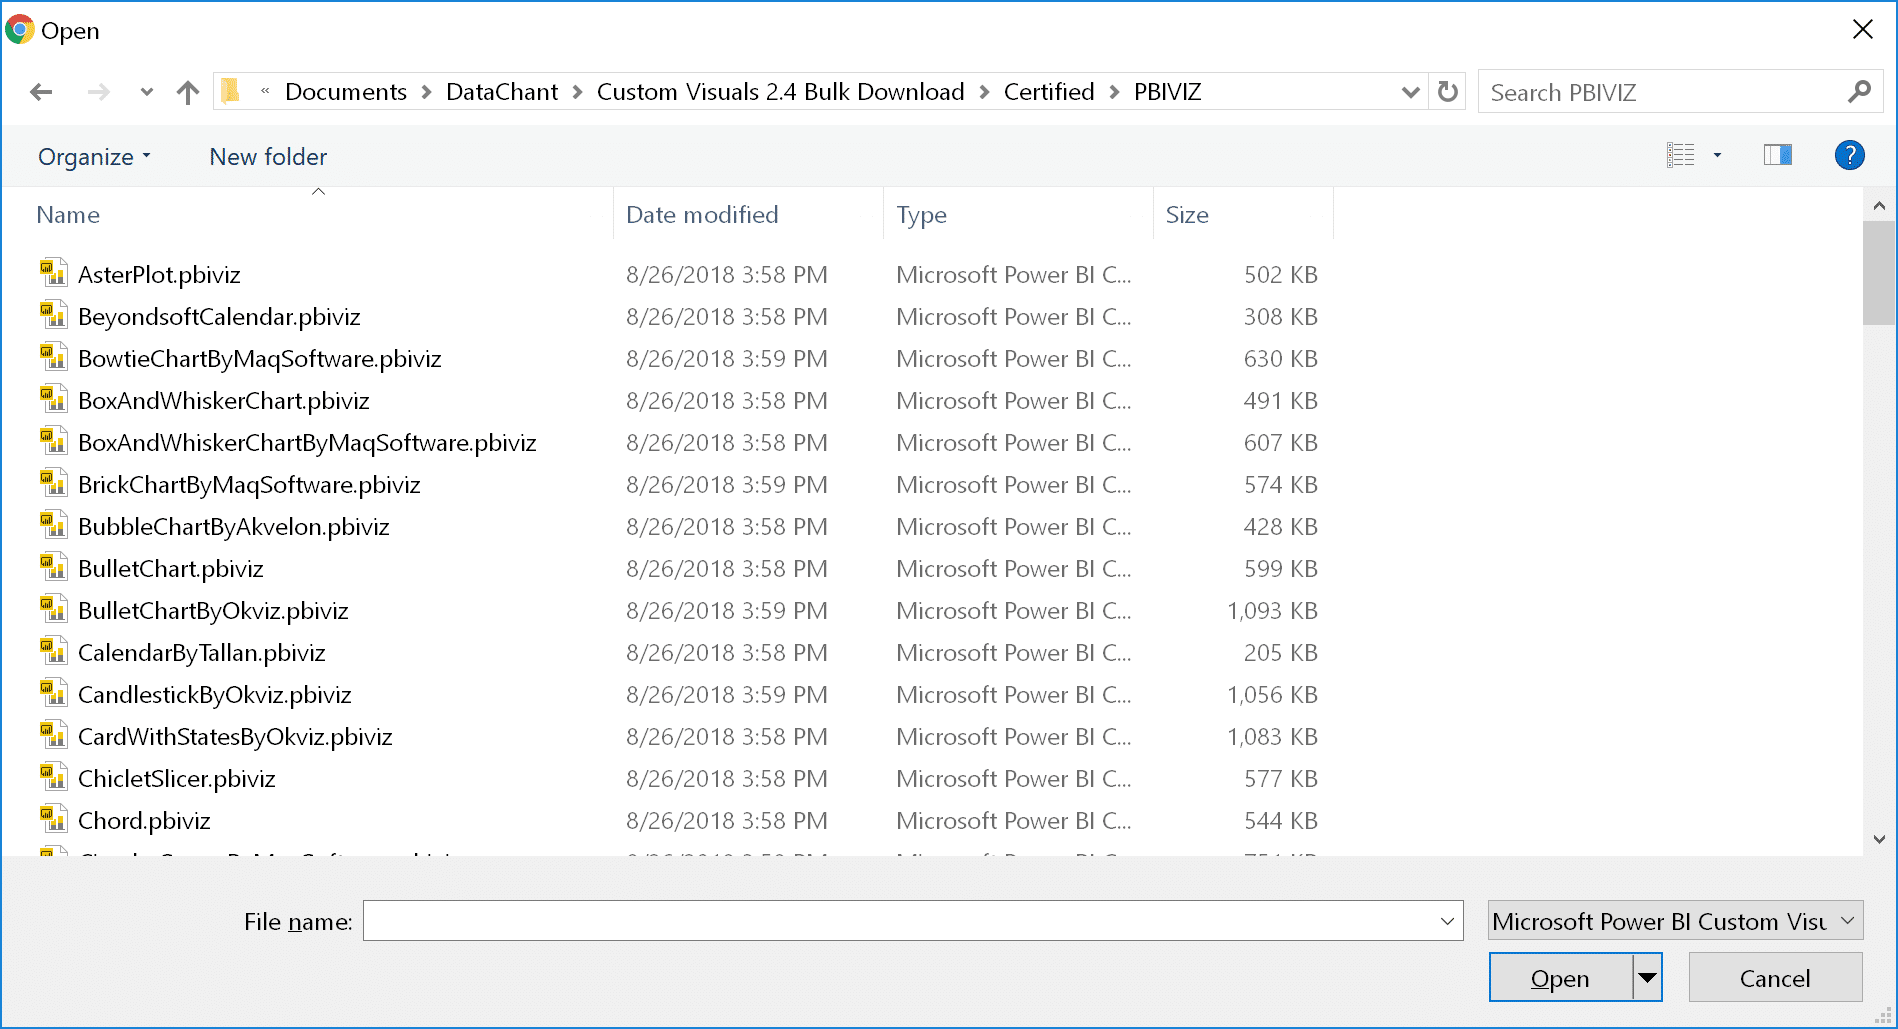Select the BoxAndWhiskerChartByMaqSoftware.pbiviz file icon
Image resolution: width=1898 pixels, height=1029 pixels.
click(53, 441)
